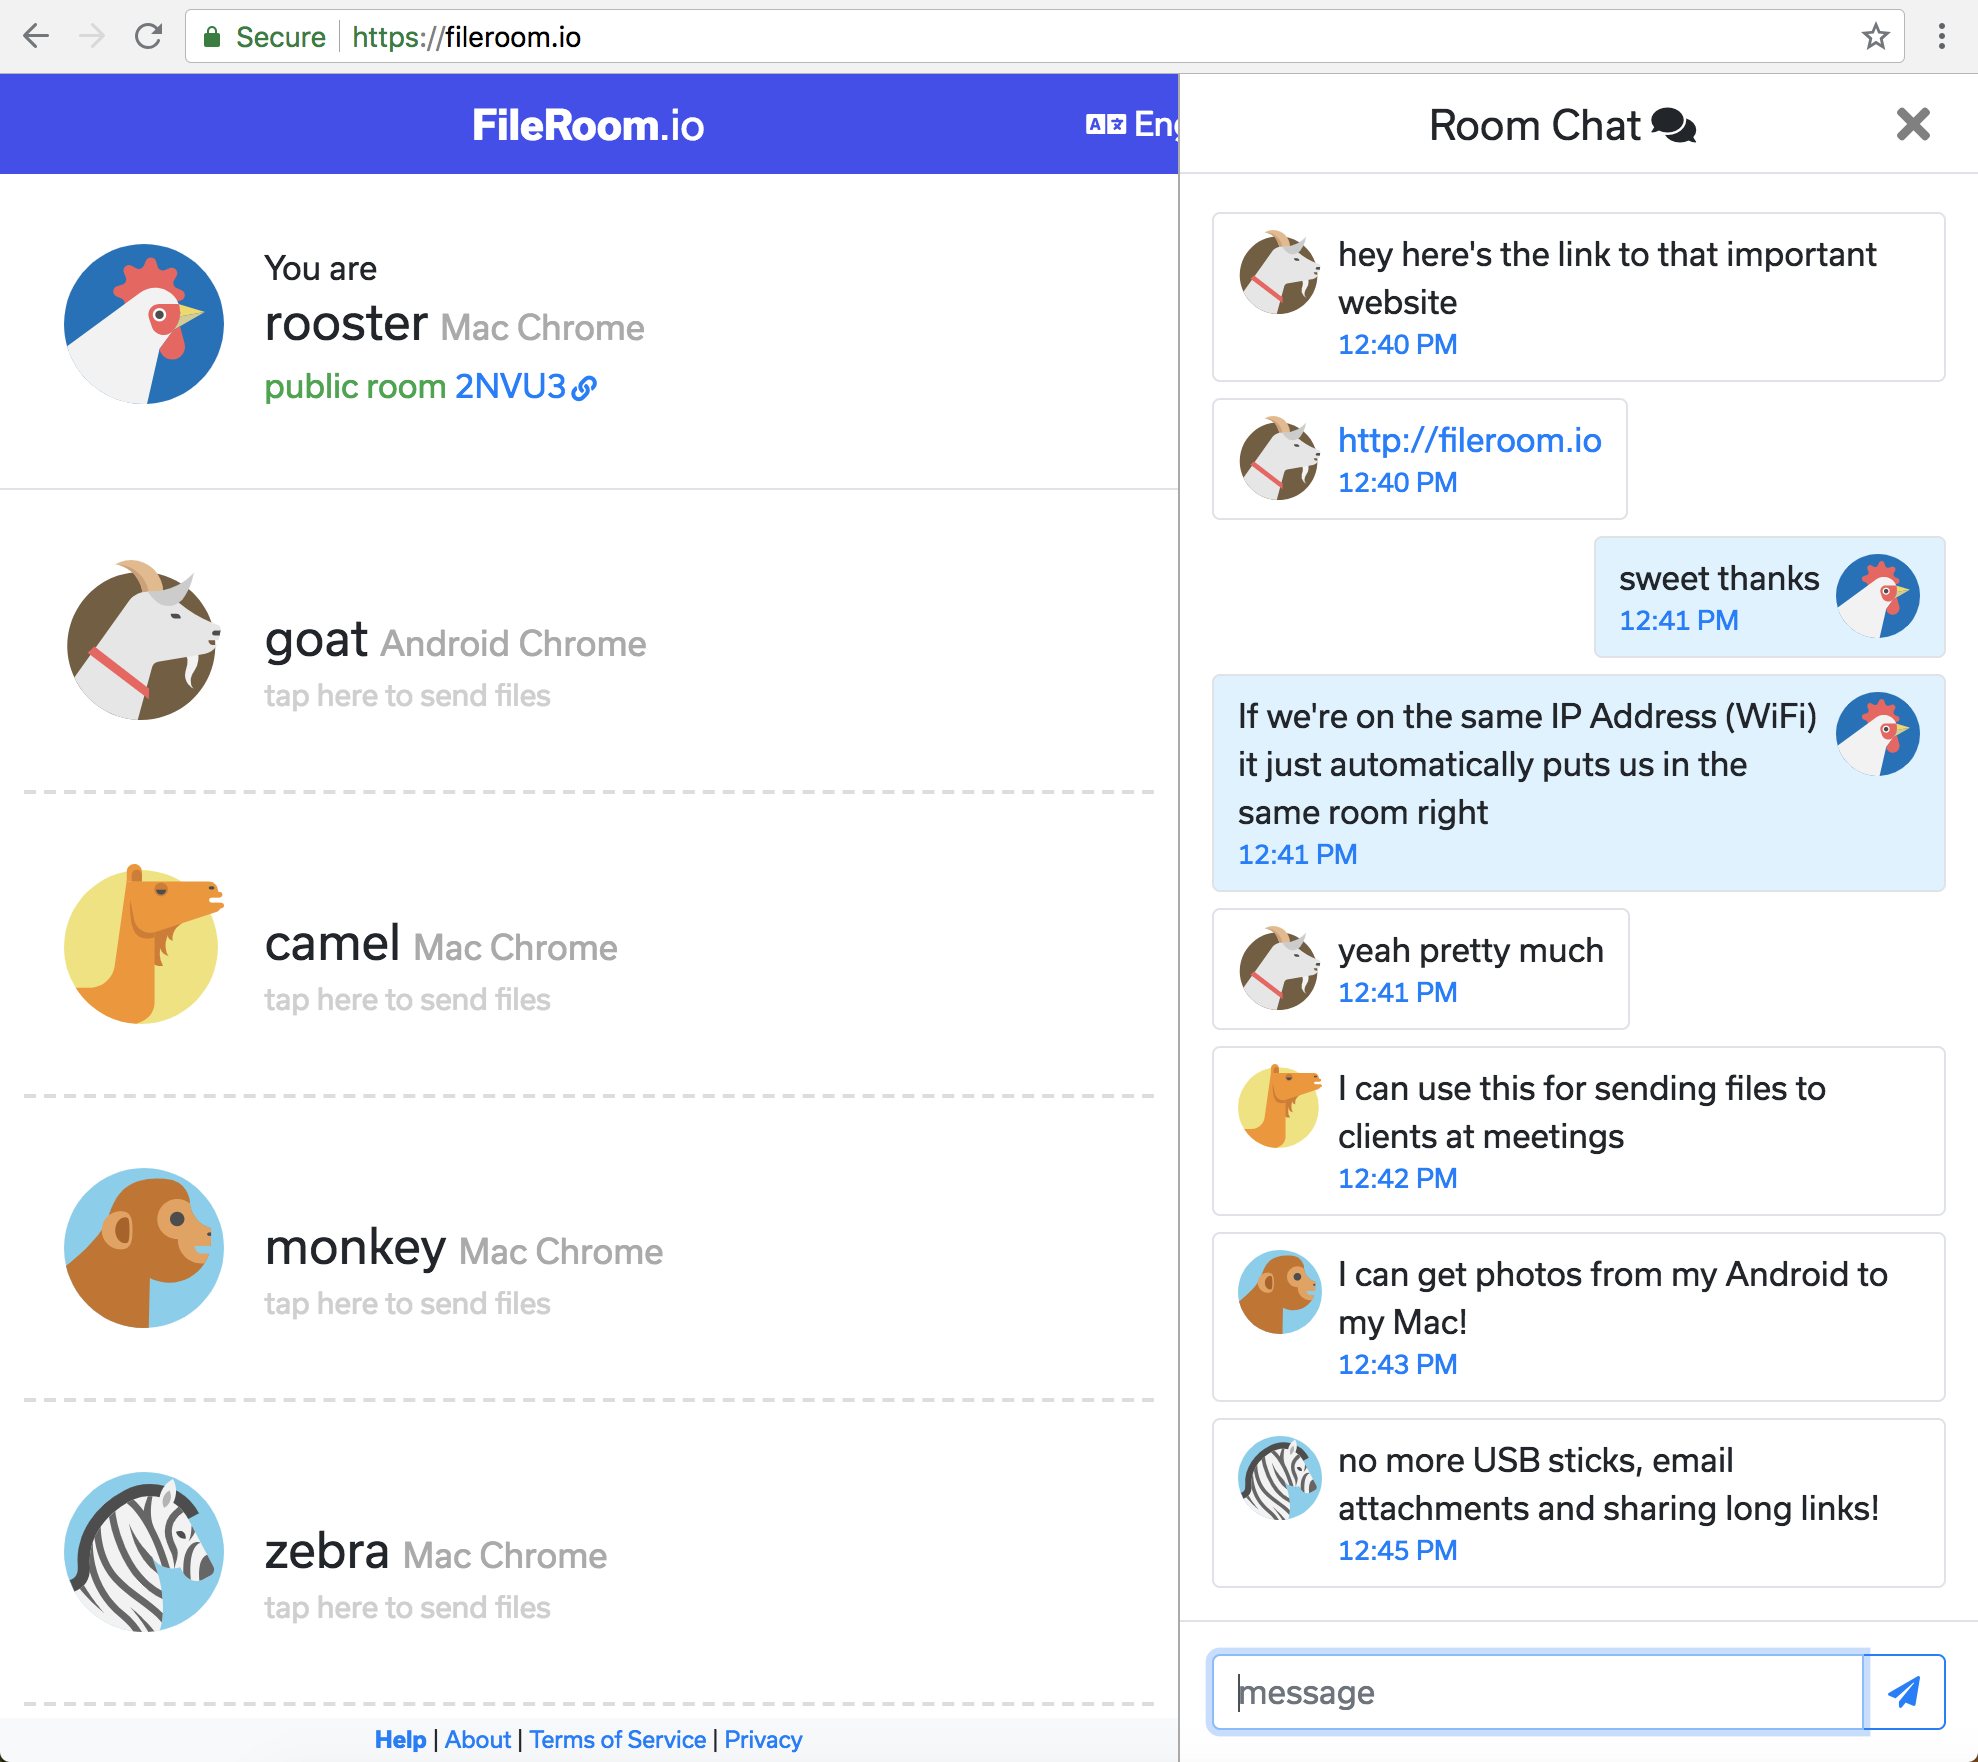Screen dimensions: 1978x1762
Task: Click your rooster profile avatar
Action: pos(143,324)
